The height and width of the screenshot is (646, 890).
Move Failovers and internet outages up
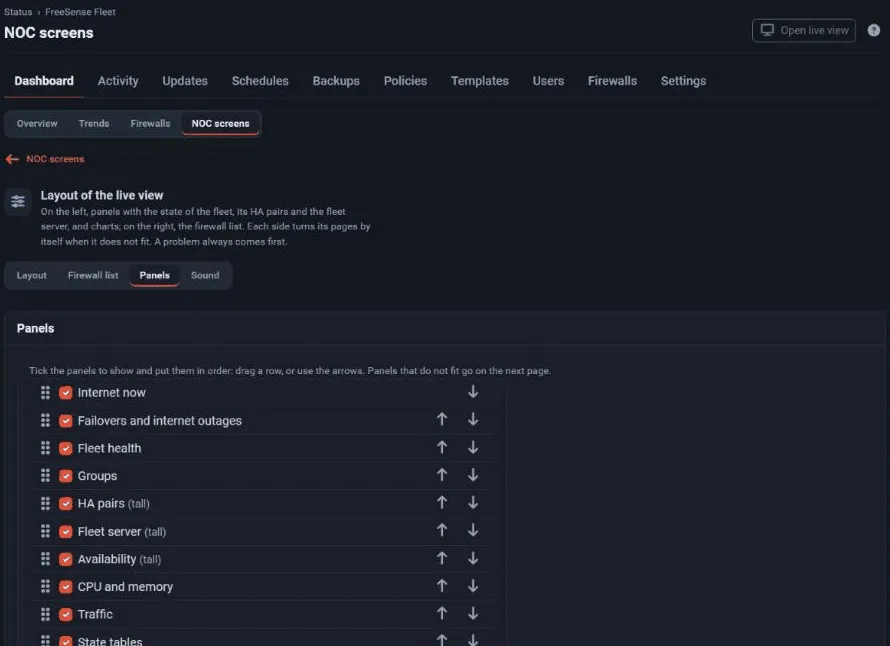point(442,420)
